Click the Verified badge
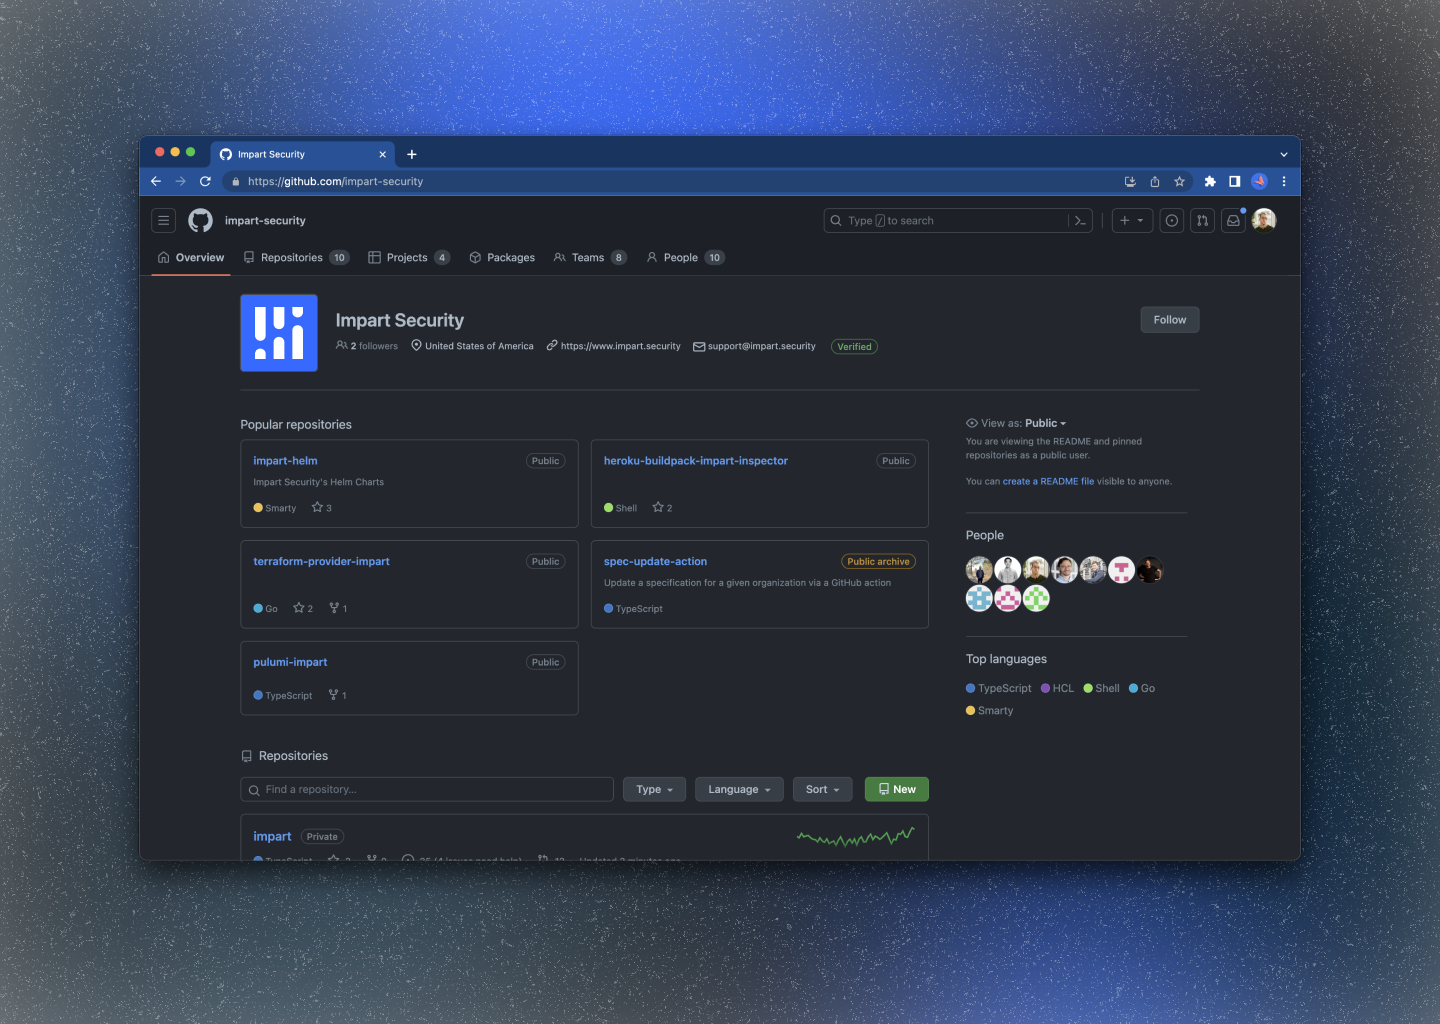Image resolution: width=1440 pixels, height=1024 pixels. pos(854,347)
